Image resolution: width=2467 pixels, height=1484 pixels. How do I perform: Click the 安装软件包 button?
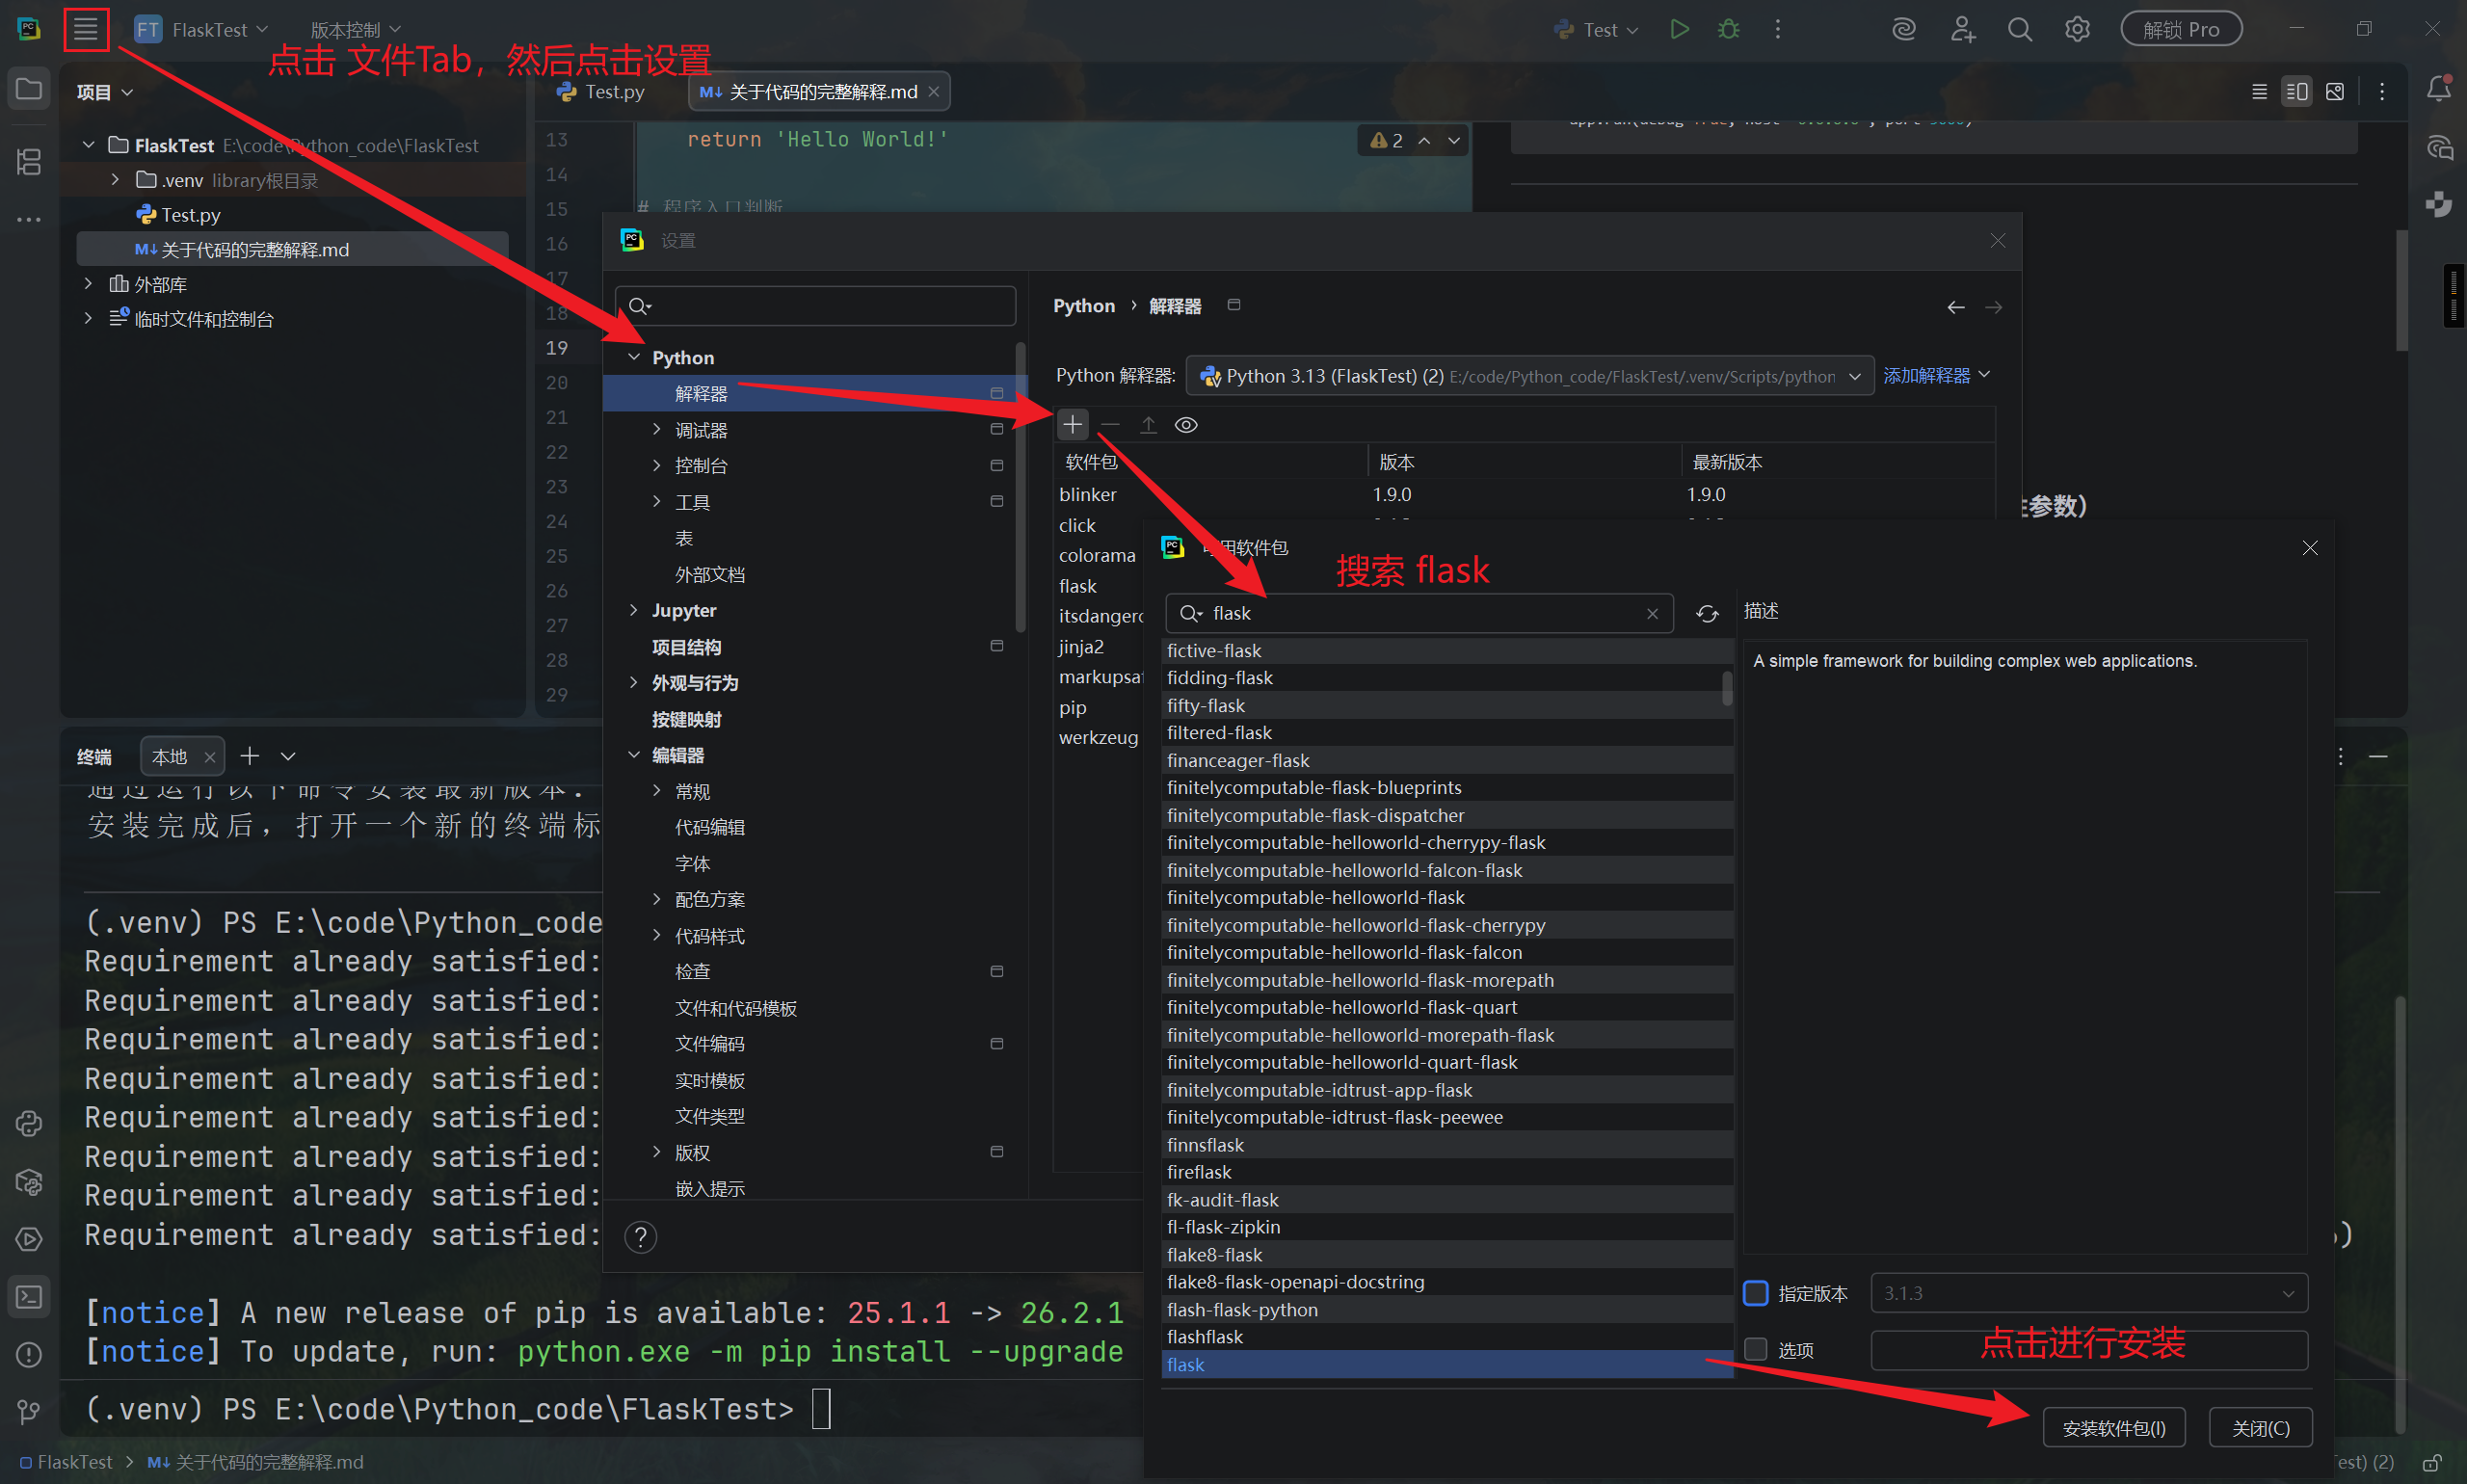click(2114, 1428)
